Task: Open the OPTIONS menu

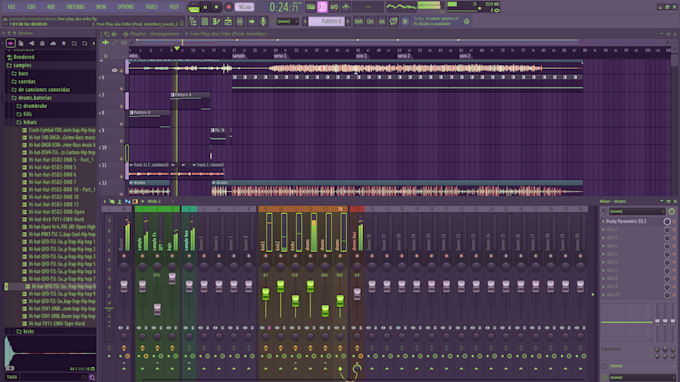Action: (126, 7)
